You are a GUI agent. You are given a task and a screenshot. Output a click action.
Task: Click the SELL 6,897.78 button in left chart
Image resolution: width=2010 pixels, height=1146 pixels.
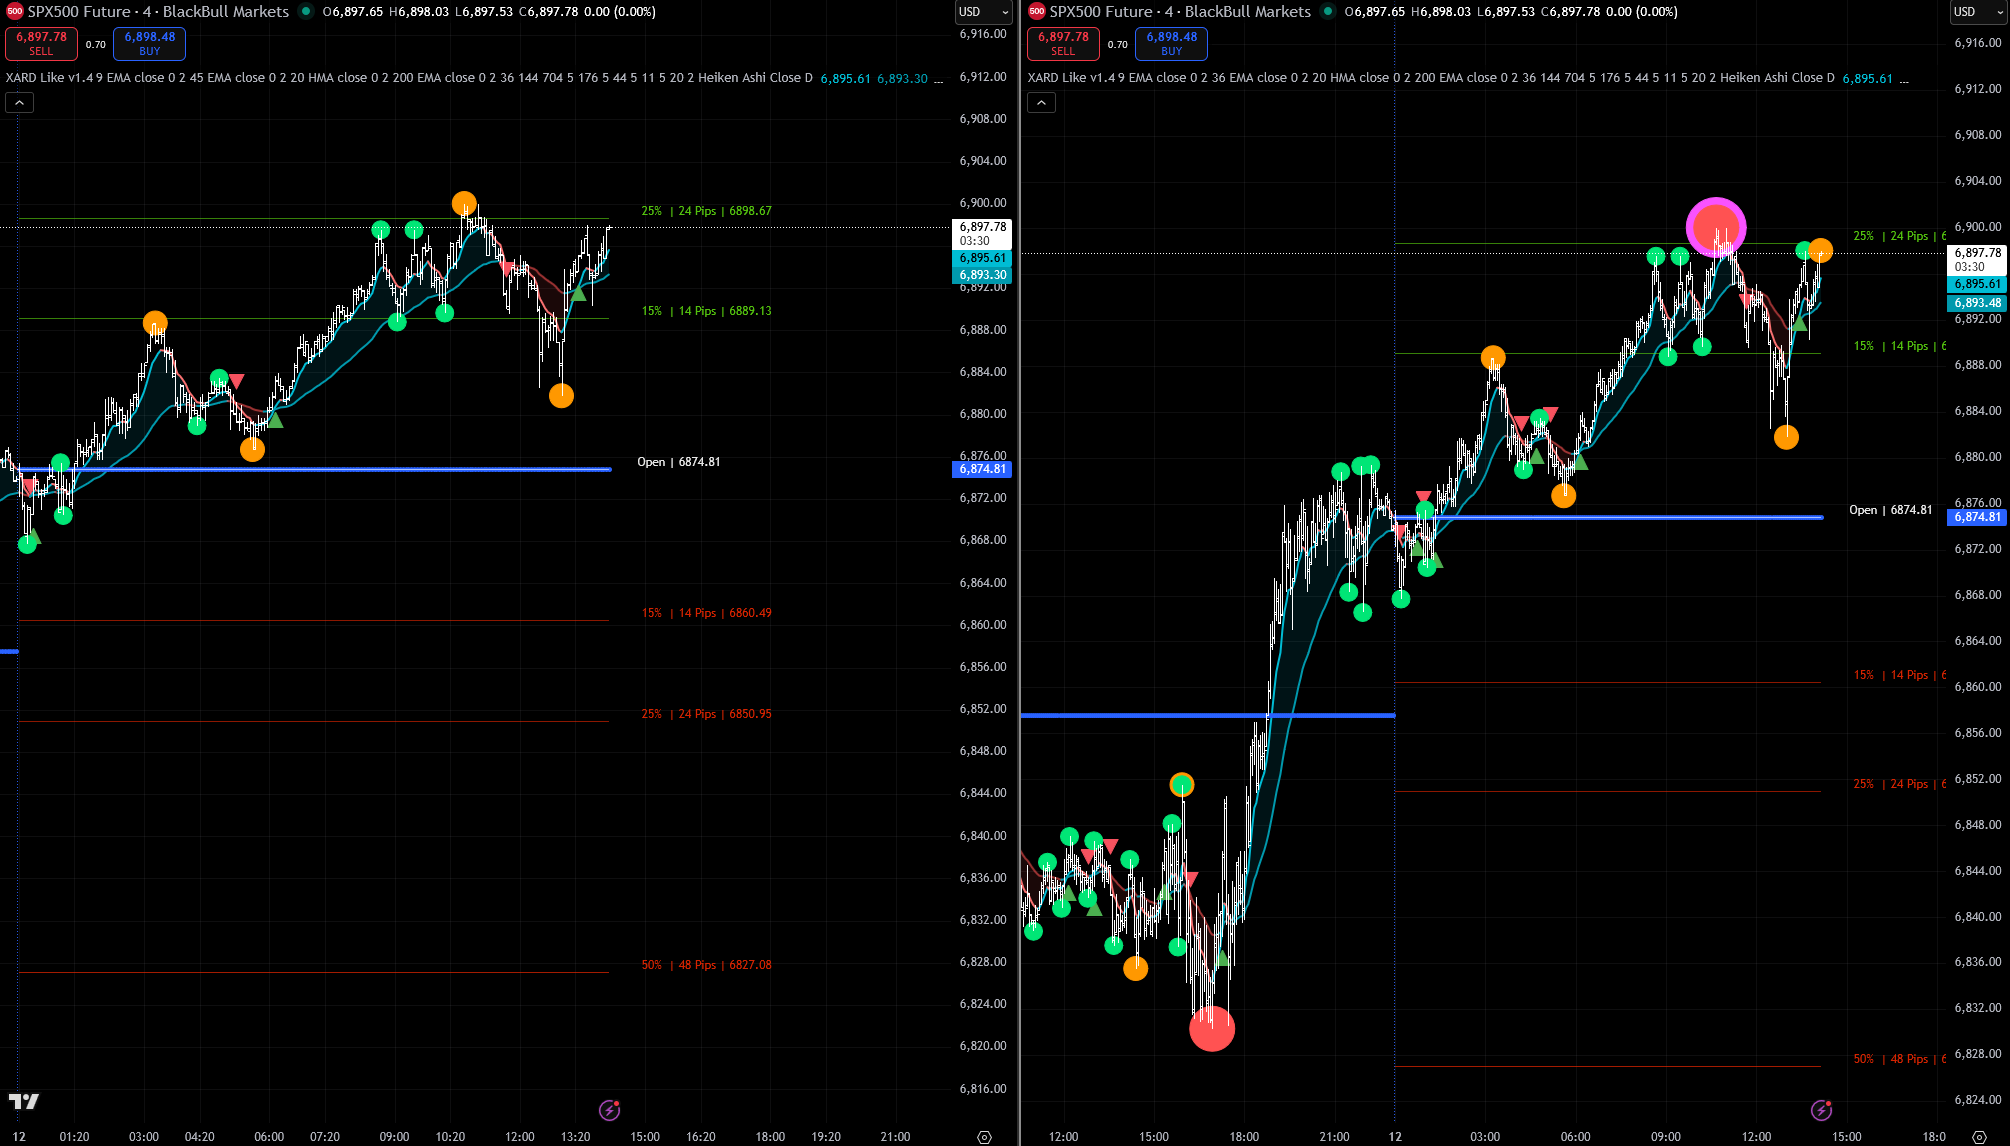click(x=41, y=43)
